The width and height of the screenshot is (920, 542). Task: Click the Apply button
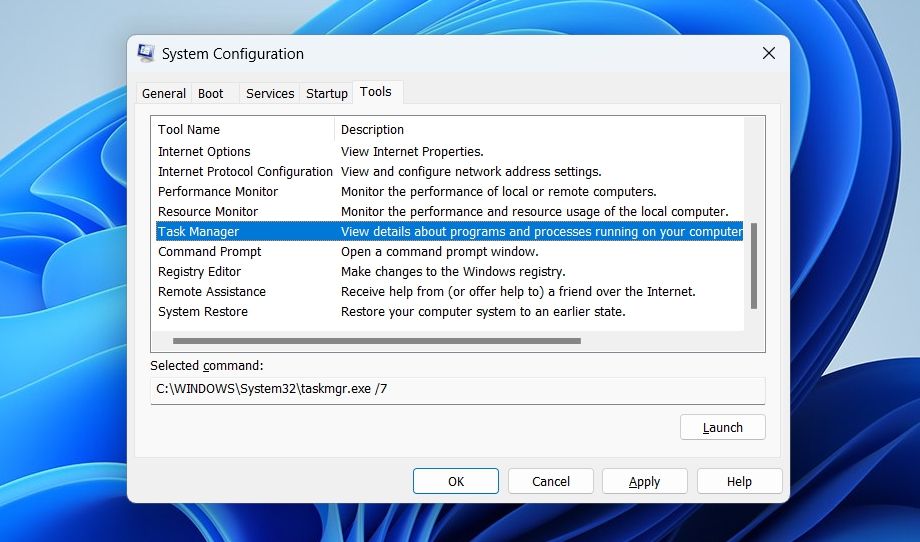(645, 482)
